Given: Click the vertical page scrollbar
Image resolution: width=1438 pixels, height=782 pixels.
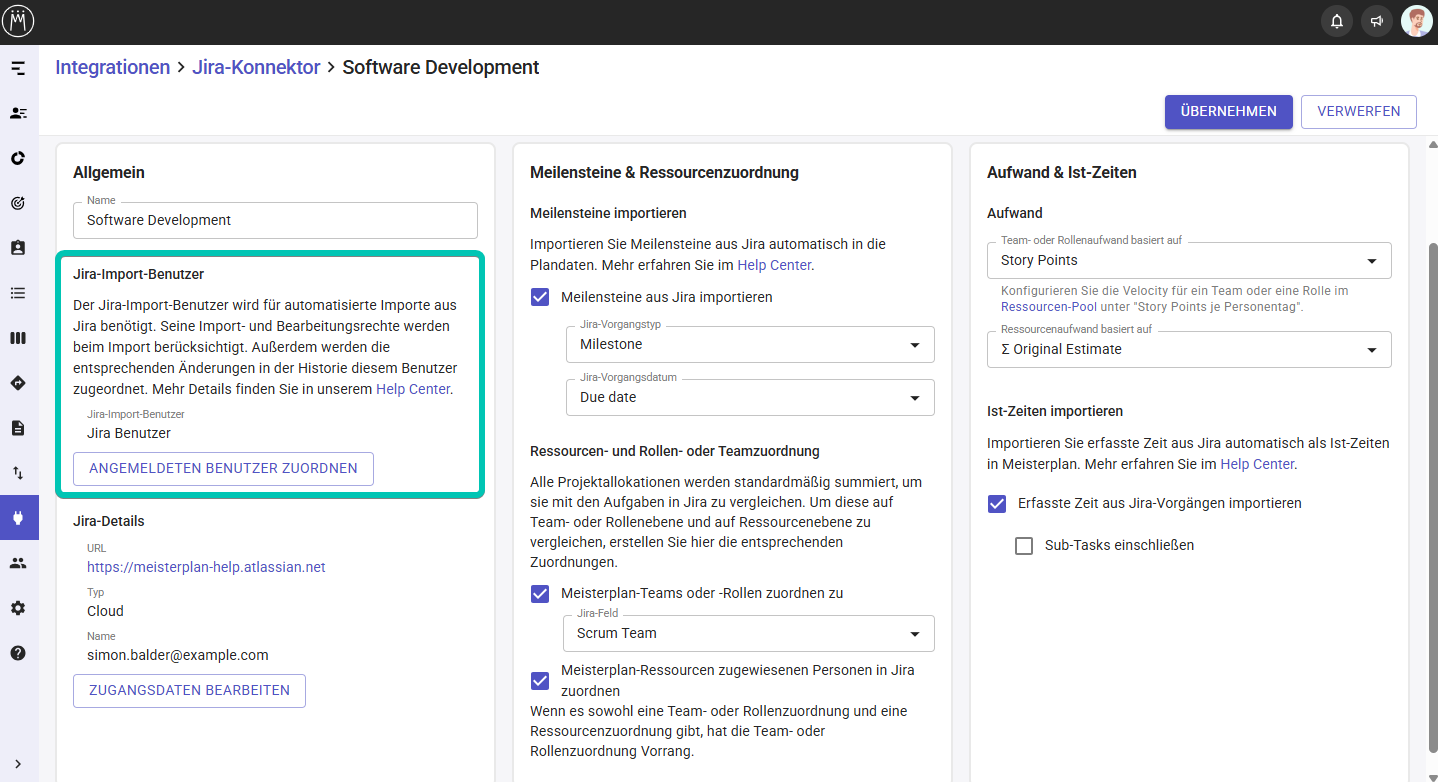Looking at the screenshot, I should click(1431, 498).
